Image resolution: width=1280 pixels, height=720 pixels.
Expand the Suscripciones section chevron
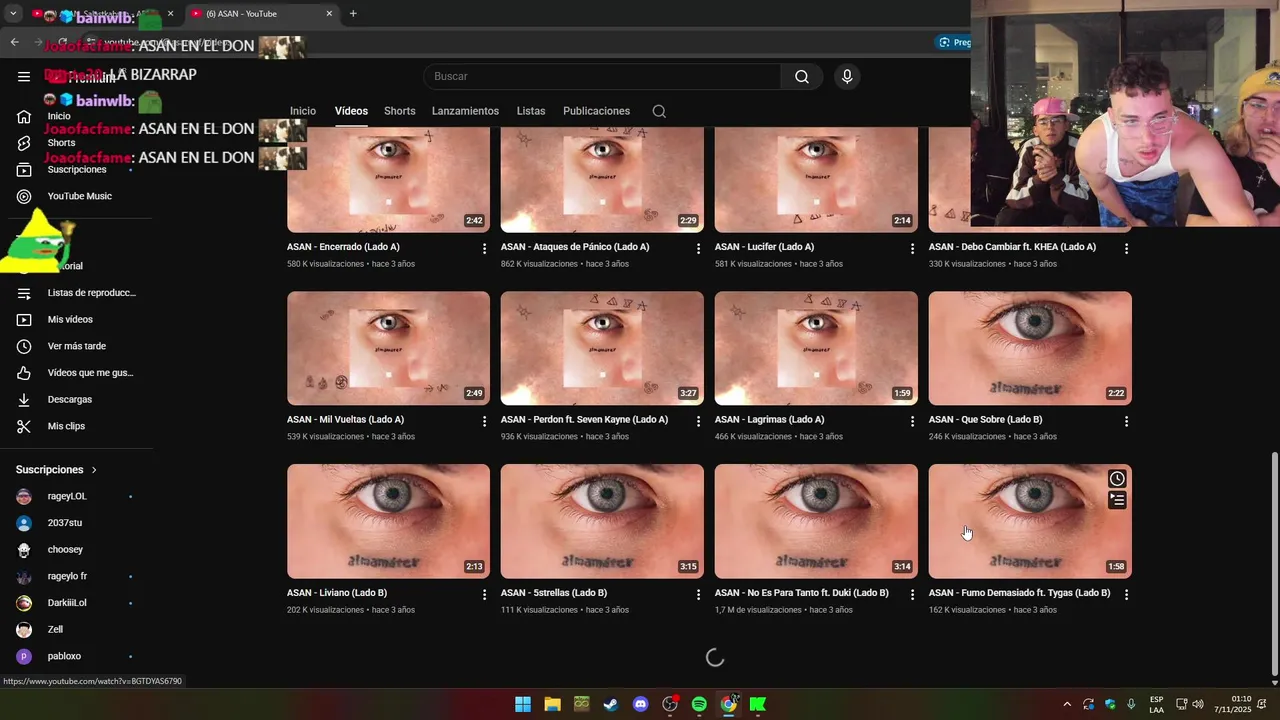tap(94, 470)
